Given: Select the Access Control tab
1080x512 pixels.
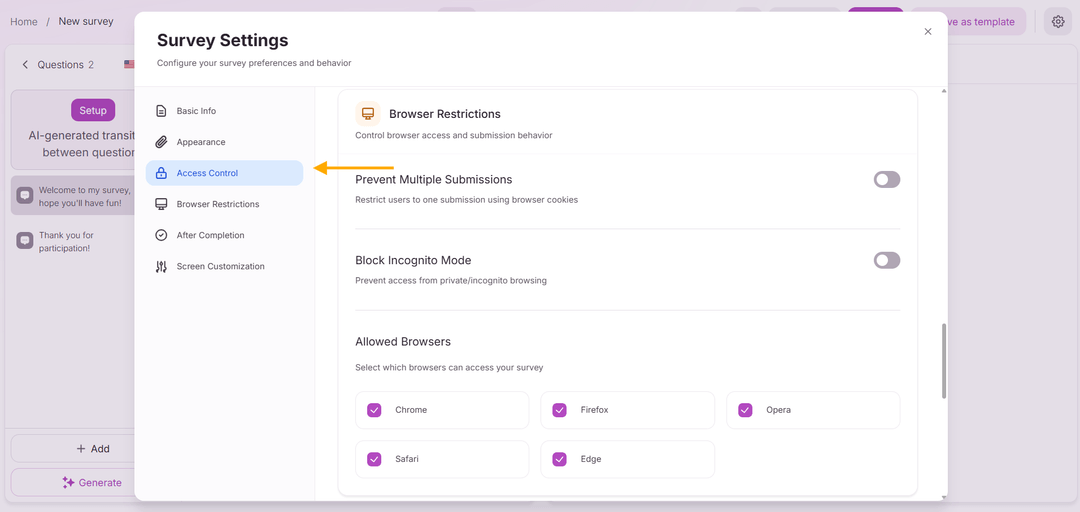Looking at the screenshot, I should click(x=224, y=173).
